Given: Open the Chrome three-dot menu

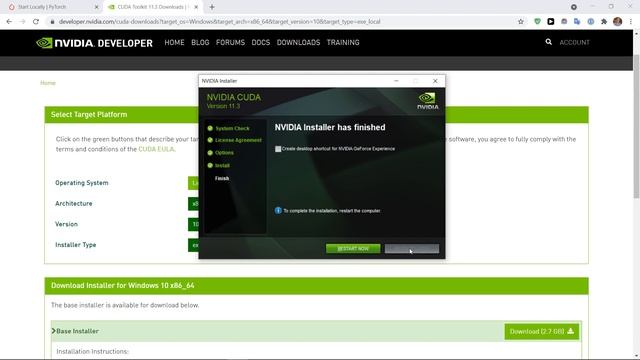Looking at the screenshot, I should point(631,22).
